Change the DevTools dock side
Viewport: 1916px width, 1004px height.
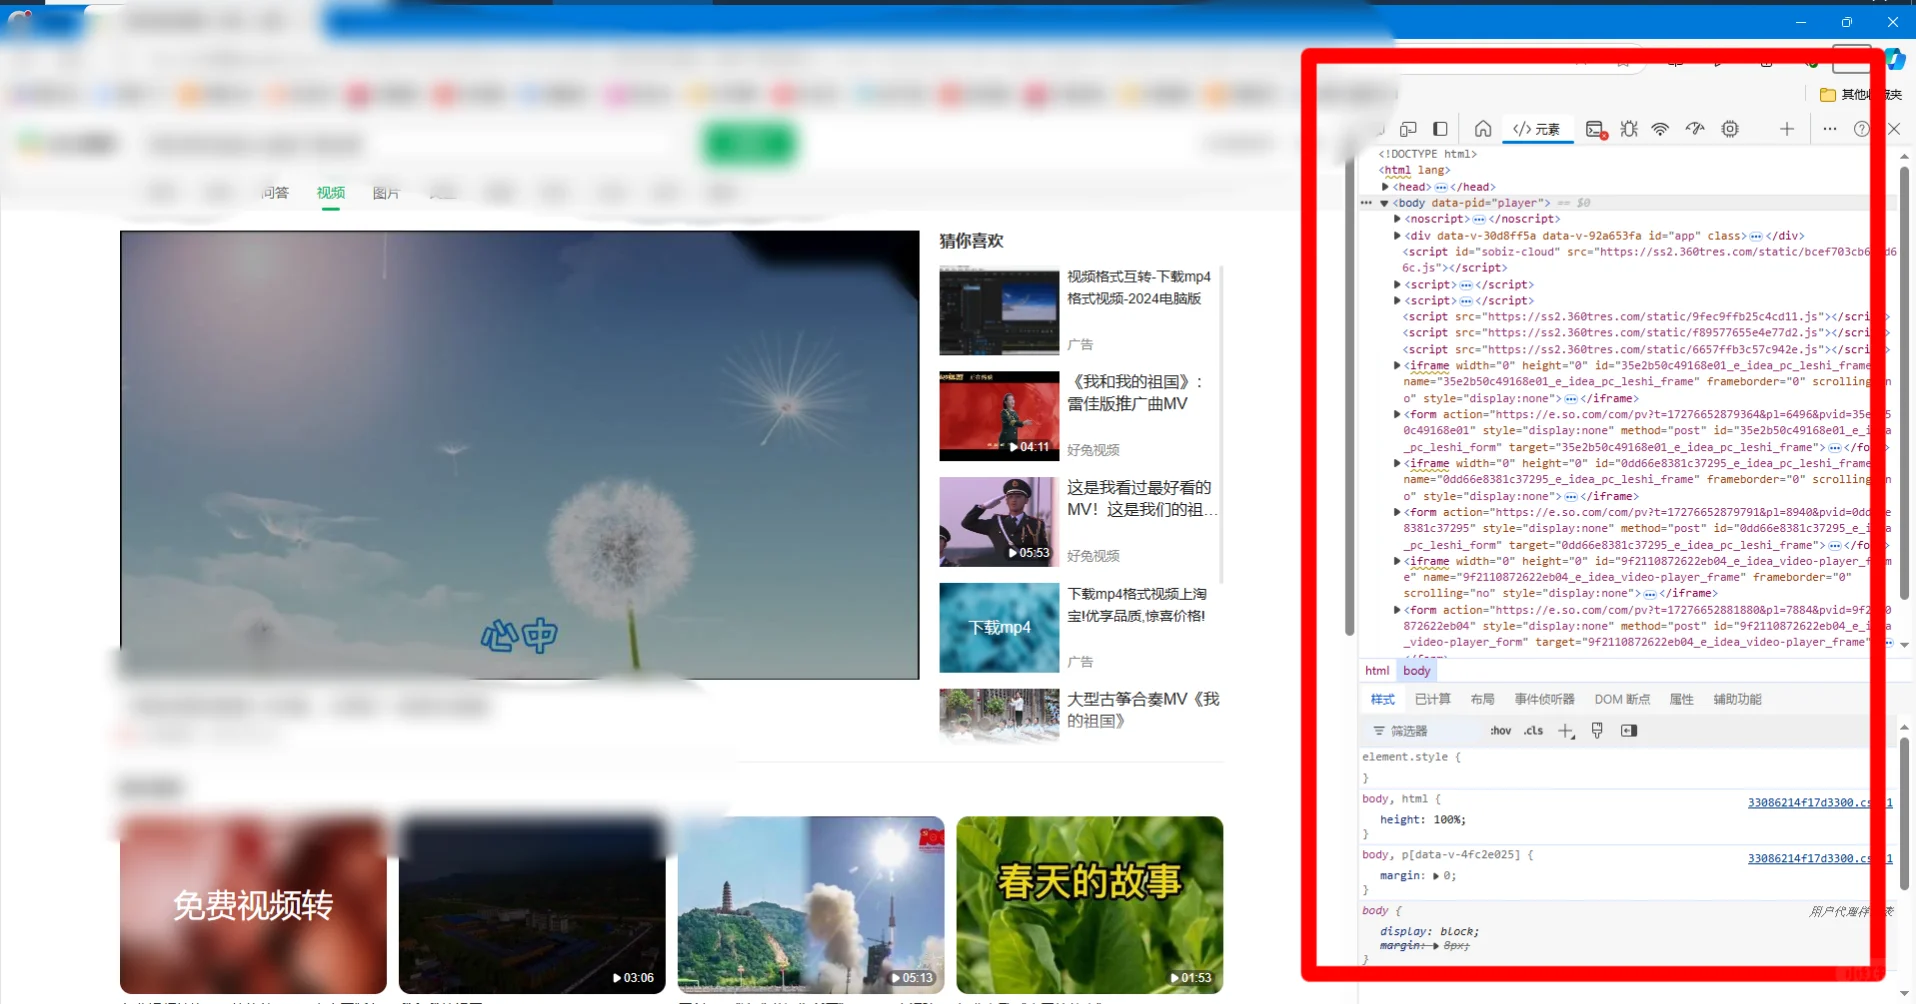tap(1441, 129)
